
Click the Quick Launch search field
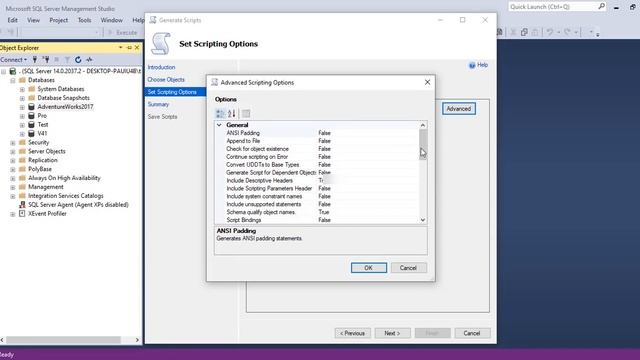coord(553,7)
